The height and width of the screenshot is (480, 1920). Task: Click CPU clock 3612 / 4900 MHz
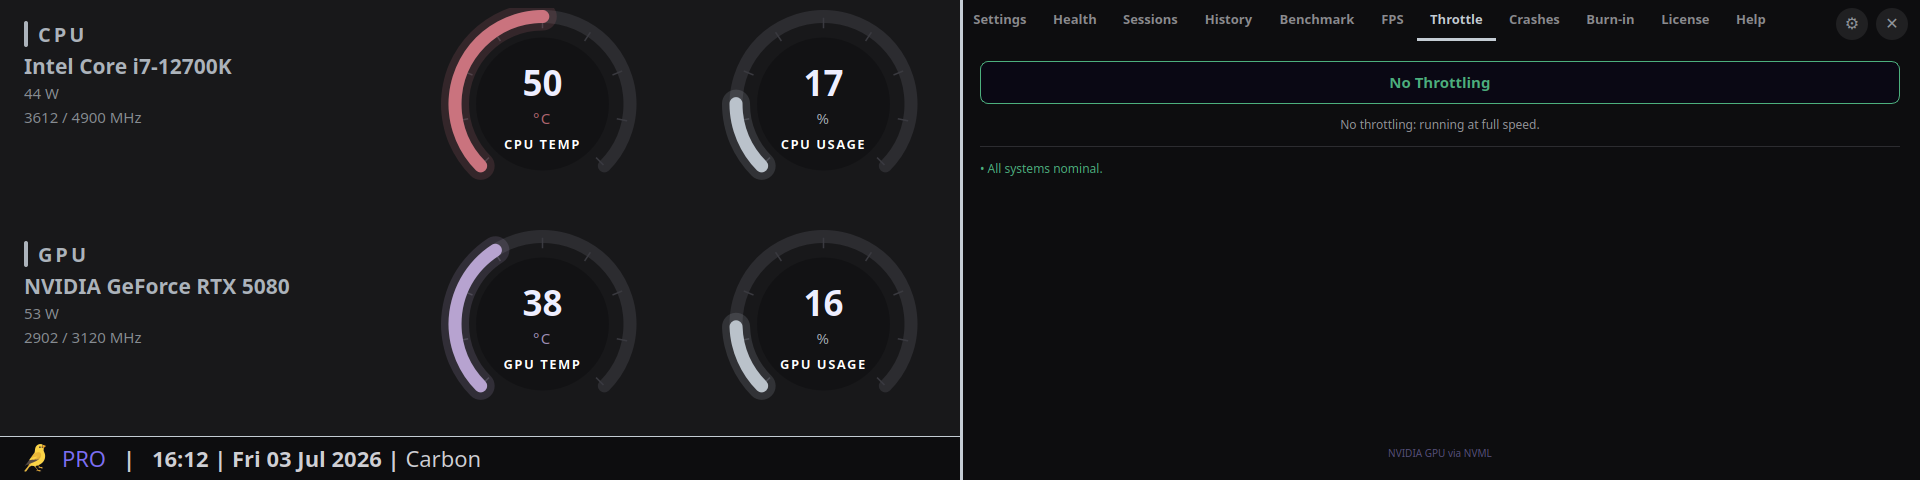83,118
